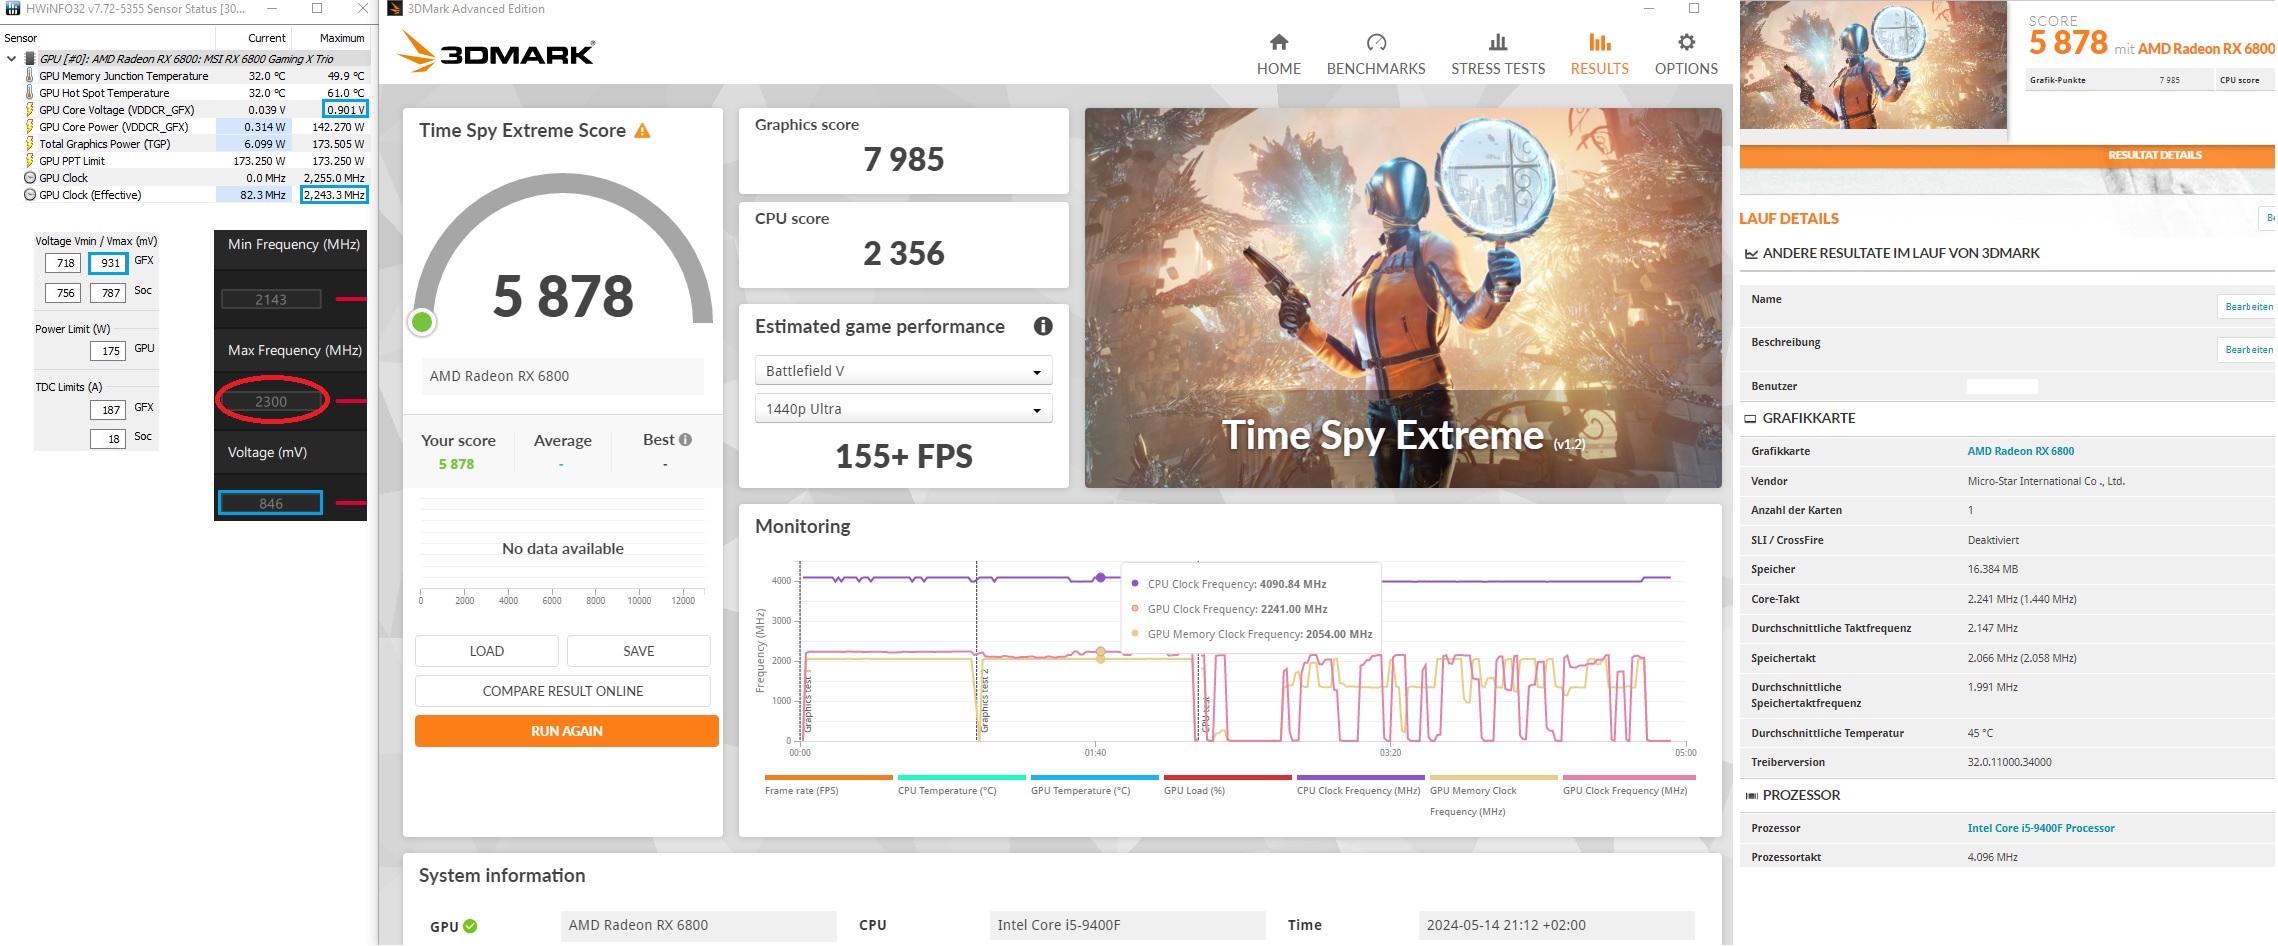Click the Max Frequency 2300 value field
Screen dimensions: 2278x946
271,402
